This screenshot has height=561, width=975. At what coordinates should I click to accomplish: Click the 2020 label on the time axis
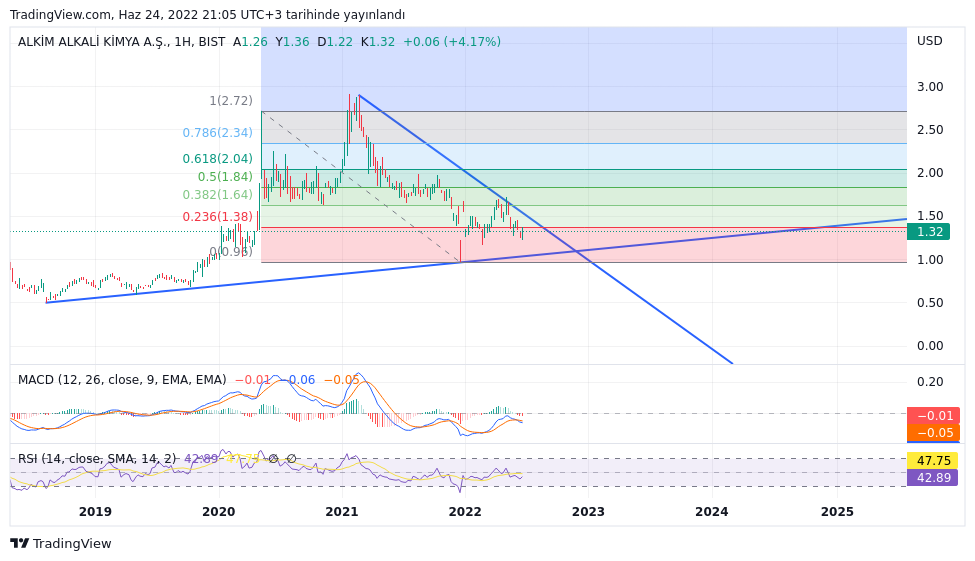pos(219,512)
